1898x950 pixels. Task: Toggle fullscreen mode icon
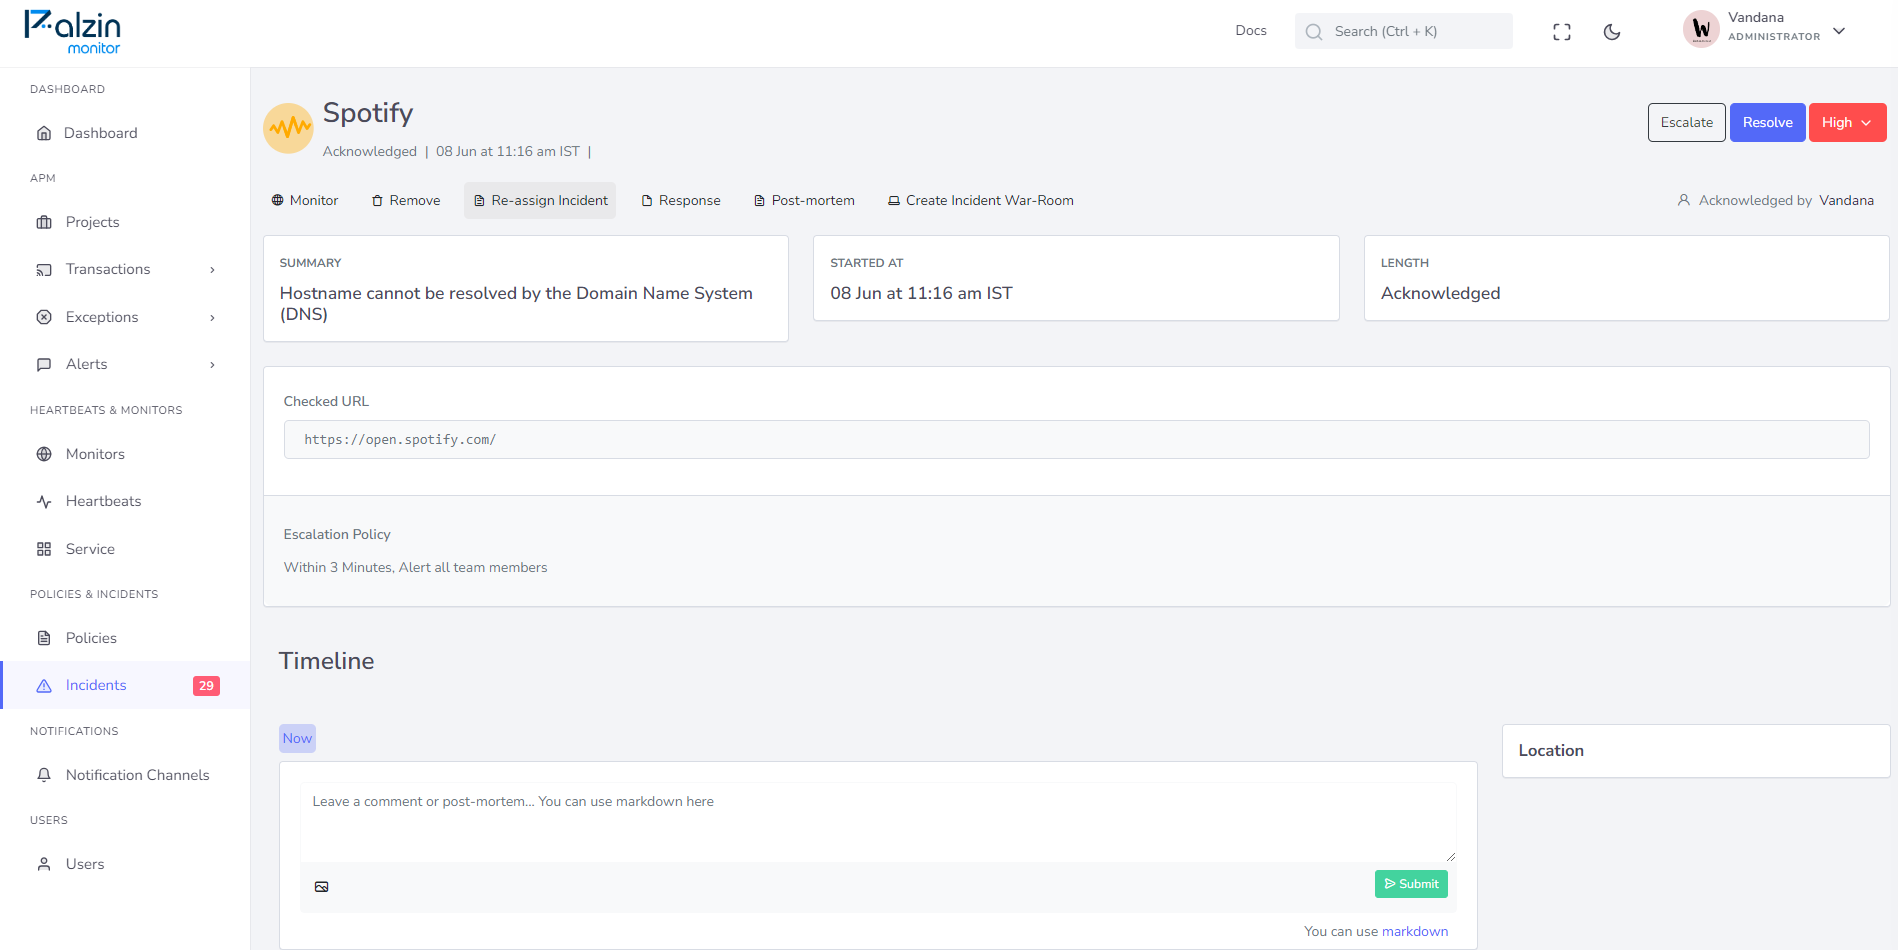coord(1562,32)
